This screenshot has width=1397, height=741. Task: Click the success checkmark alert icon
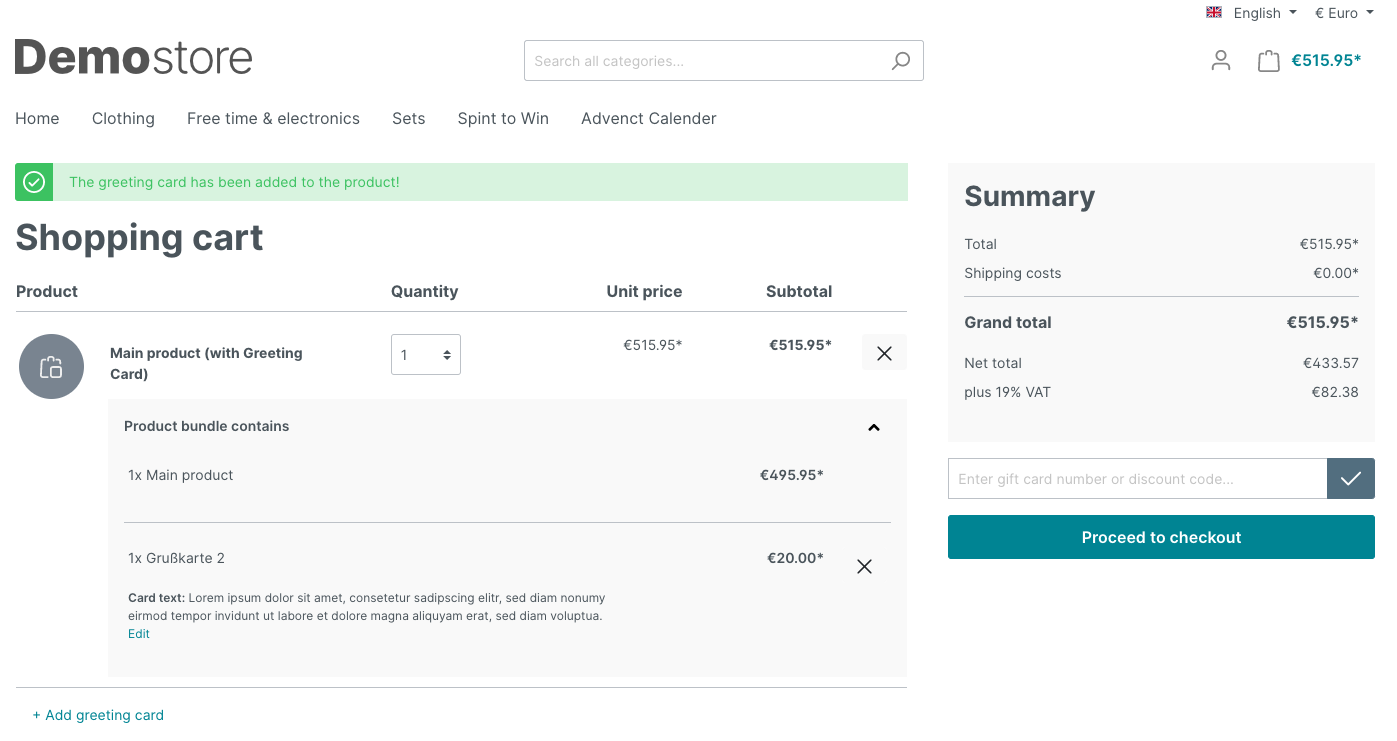pyautogui.click(x=34, y=182)
